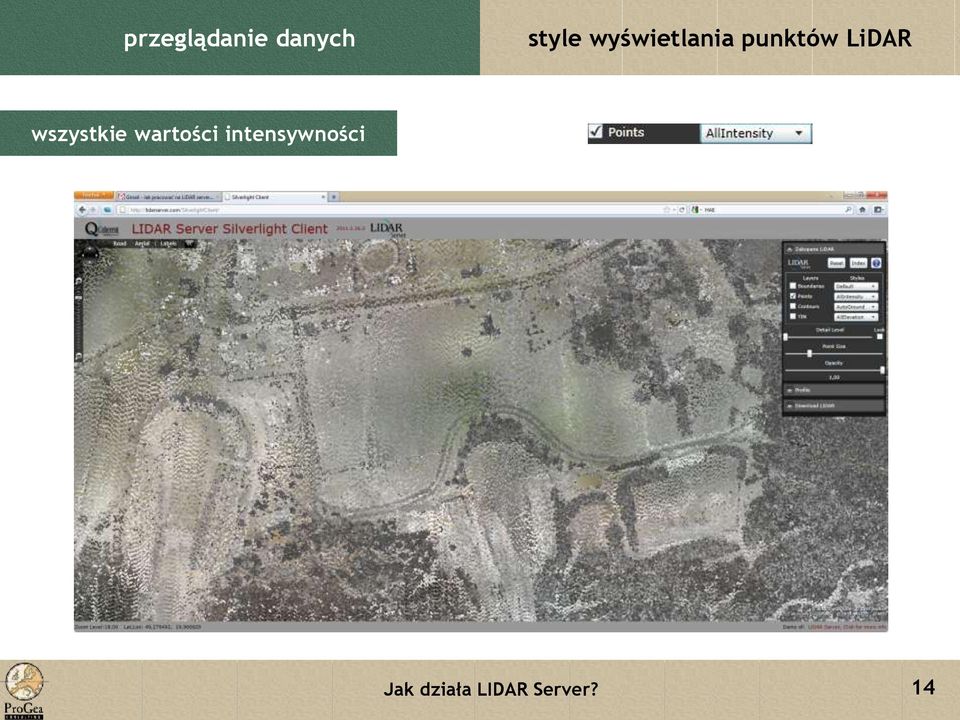
Task: Toggle Labels on the basemap
Action: tap(168, 244)
